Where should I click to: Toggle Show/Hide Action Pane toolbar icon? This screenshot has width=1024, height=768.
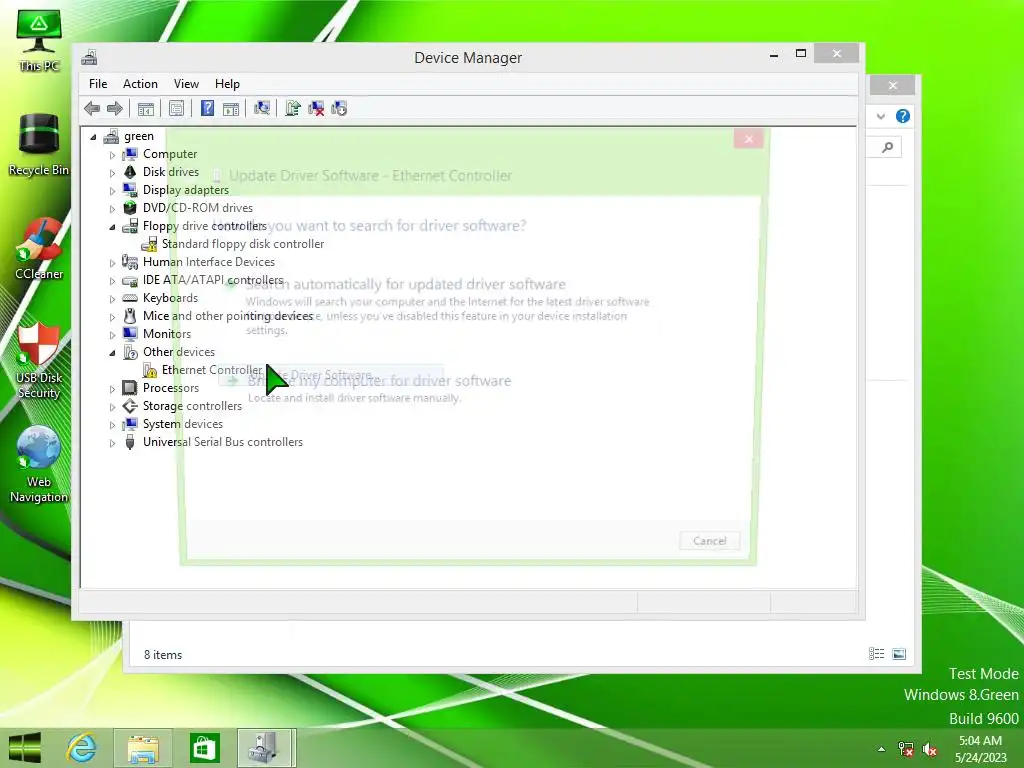(x=231, y=108)
